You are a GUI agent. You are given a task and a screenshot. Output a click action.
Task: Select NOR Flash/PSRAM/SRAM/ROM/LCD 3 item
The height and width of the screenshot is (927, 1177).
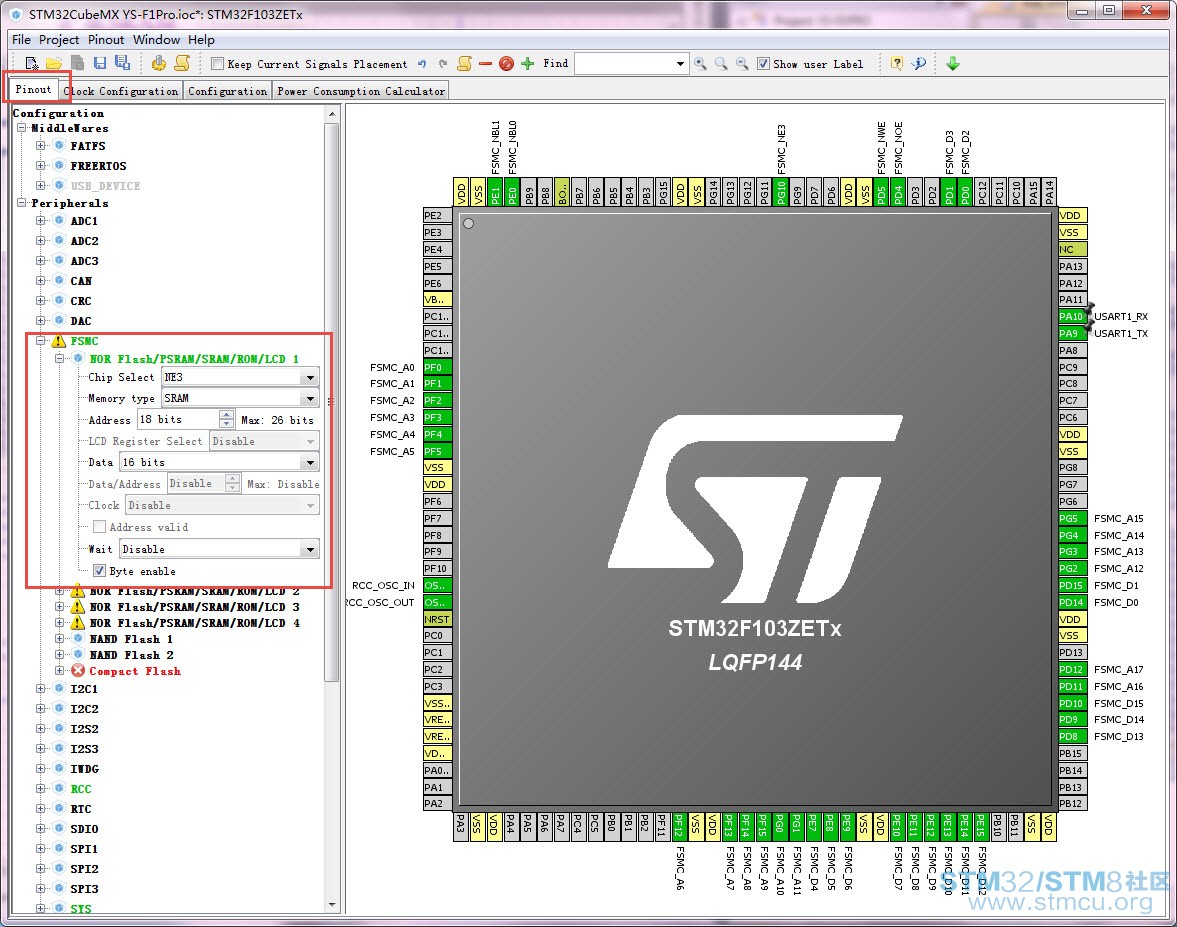[194, 606]
